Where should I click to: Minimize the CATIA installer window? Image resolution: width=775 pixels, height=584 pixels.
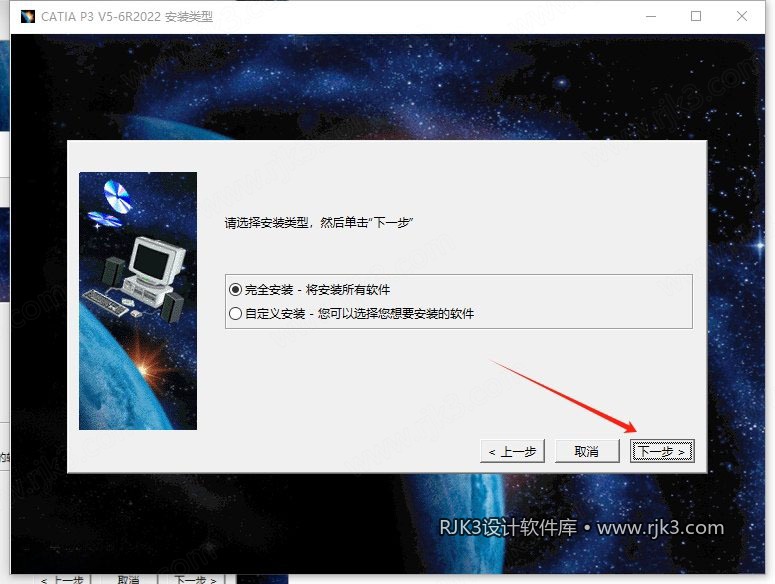coord(651,16)
